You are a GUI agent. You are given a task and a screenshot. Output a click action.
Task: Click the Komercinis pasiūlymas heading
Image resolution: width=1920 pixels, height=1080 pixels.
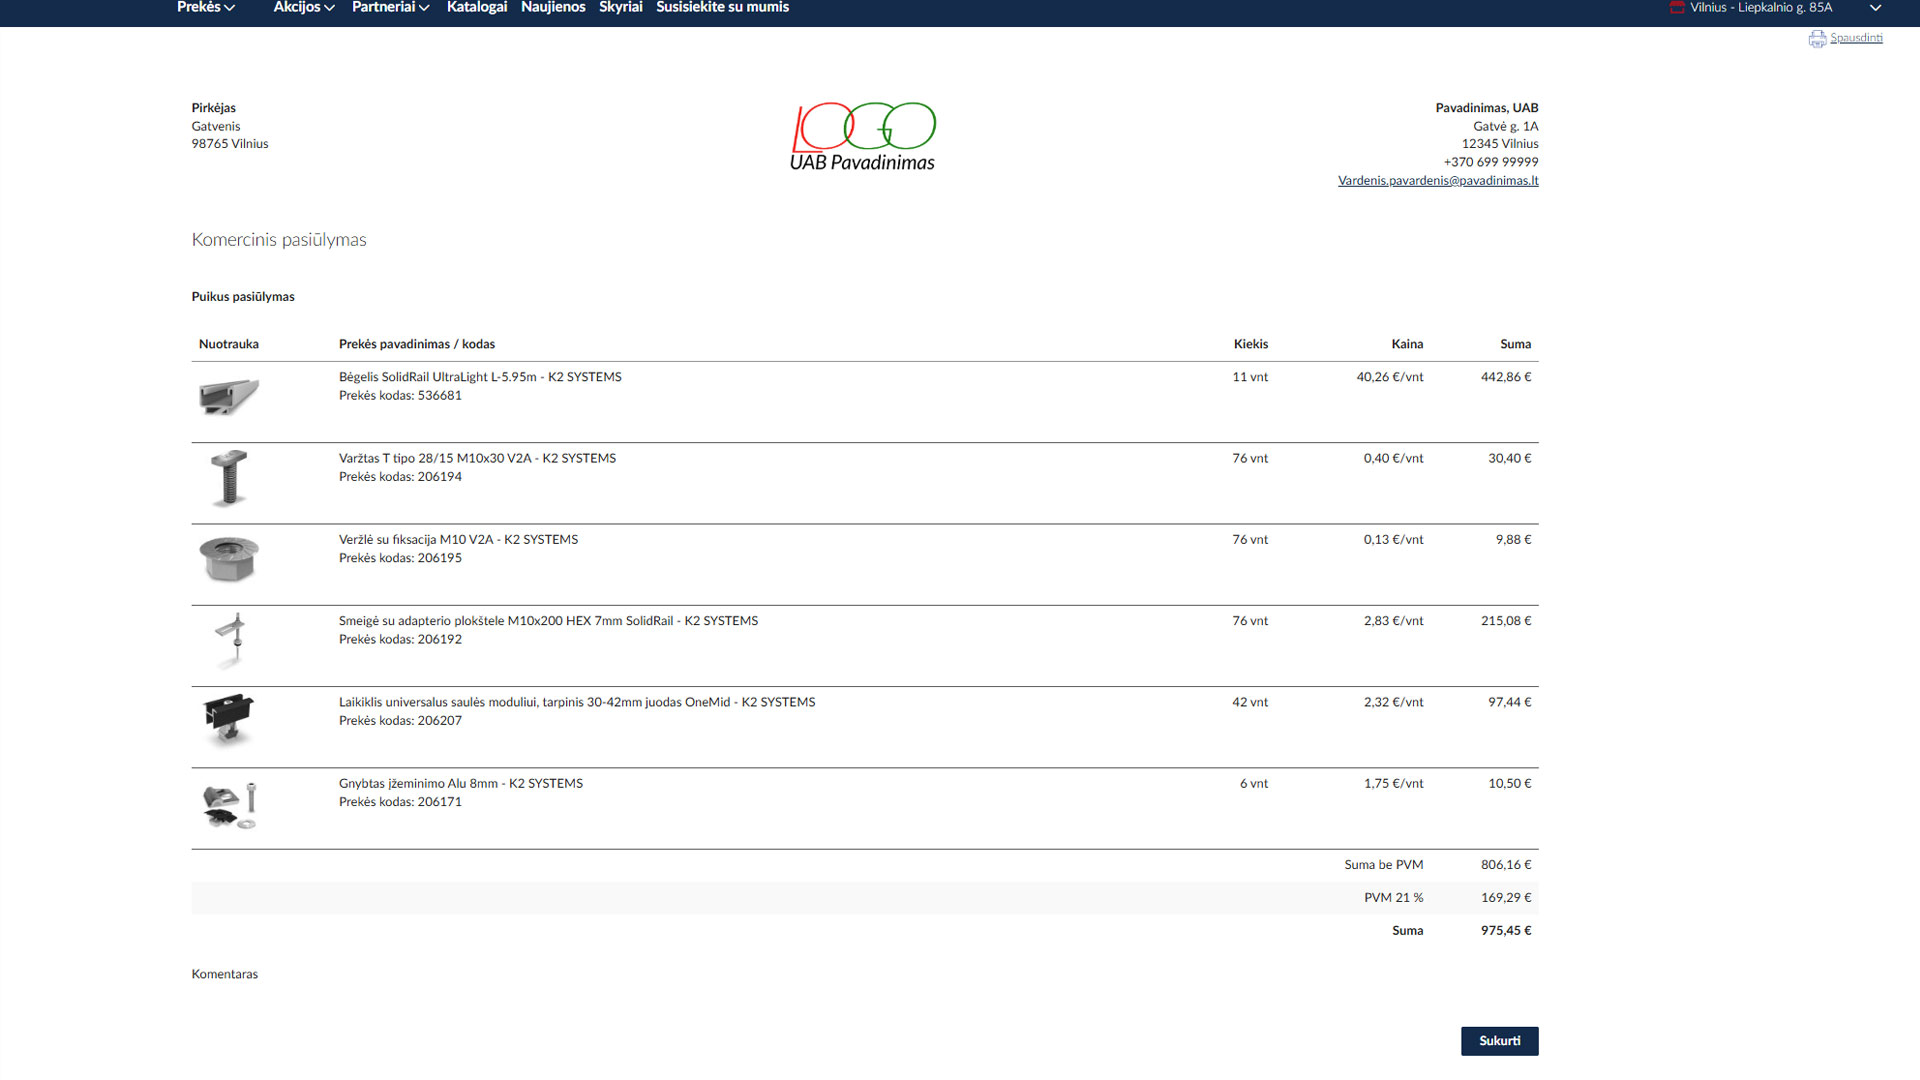point(279,240)
